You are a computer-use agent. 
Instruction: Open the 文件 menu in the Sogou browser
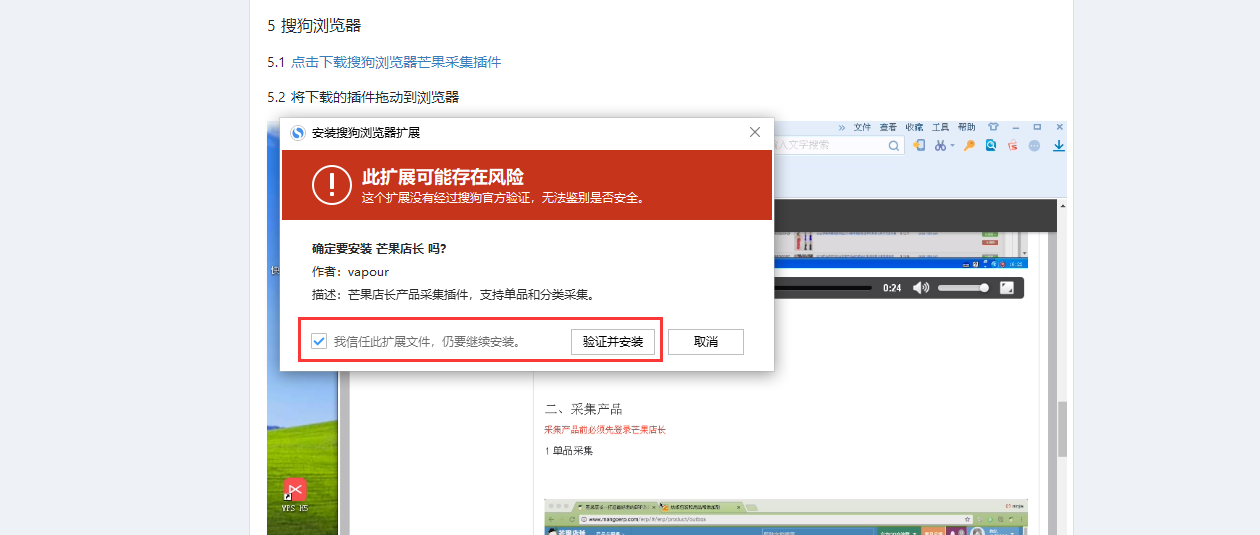(x=862, y=128)
